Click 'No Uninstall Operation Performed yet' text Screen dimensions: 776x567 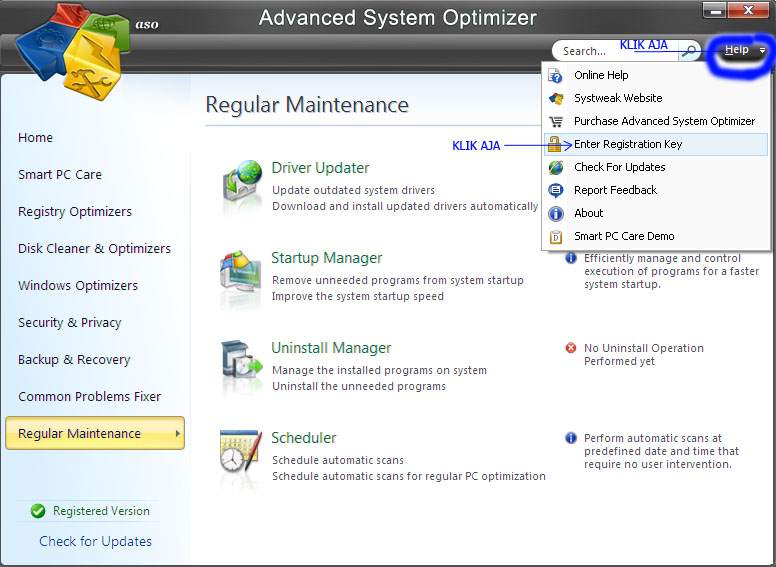point(643,355)
